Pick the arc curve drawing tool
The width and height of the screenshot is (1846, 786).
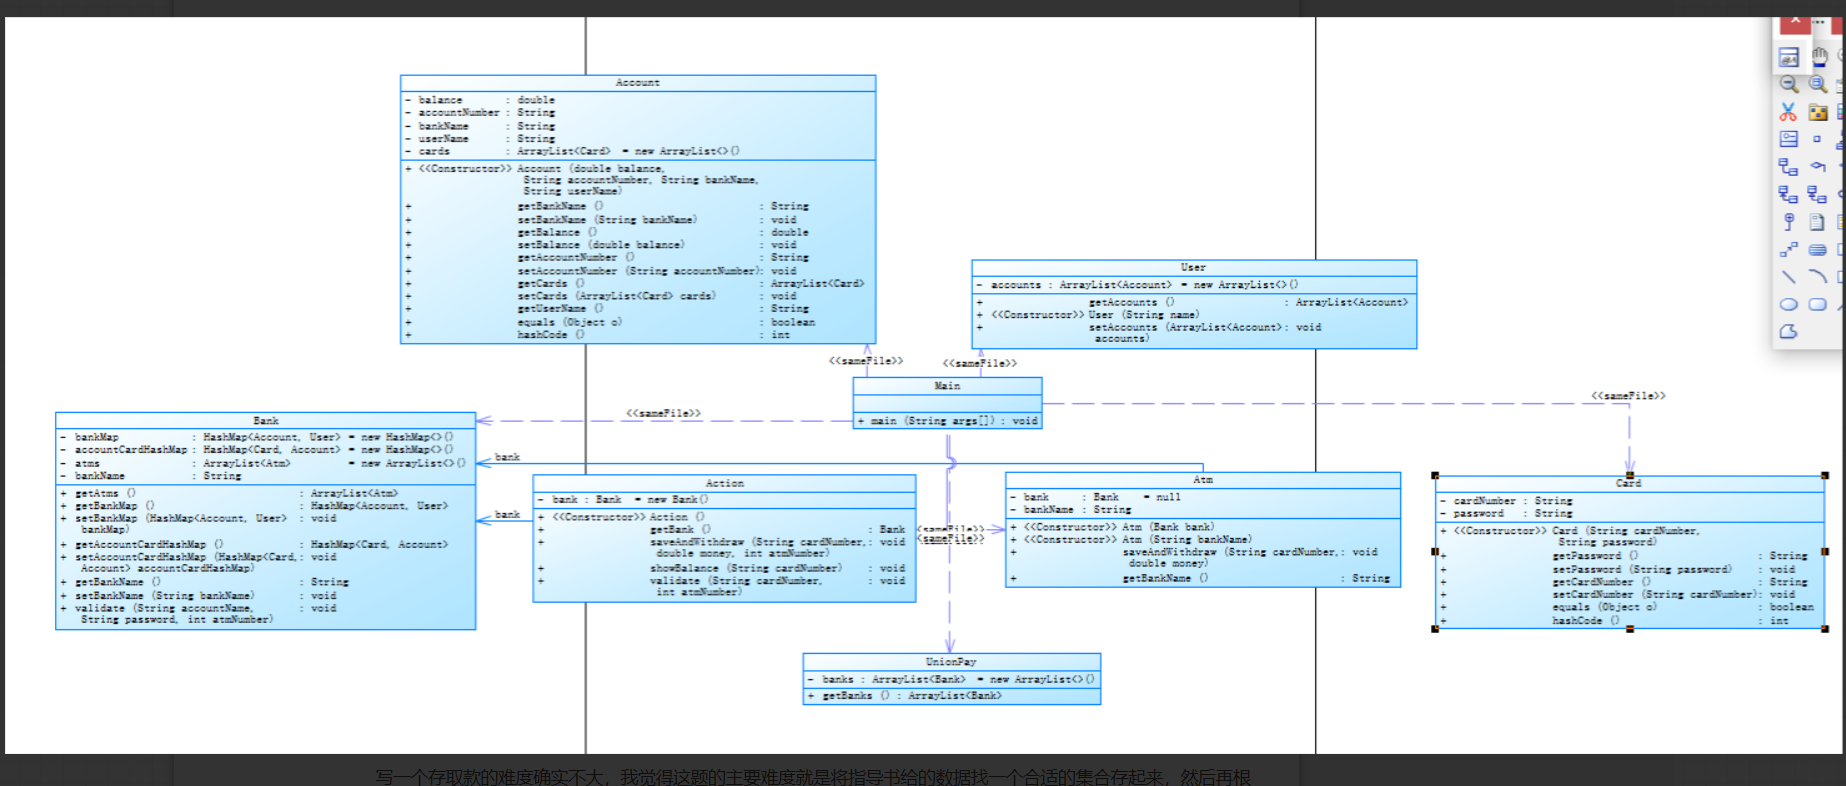[x=1818, y=276]
